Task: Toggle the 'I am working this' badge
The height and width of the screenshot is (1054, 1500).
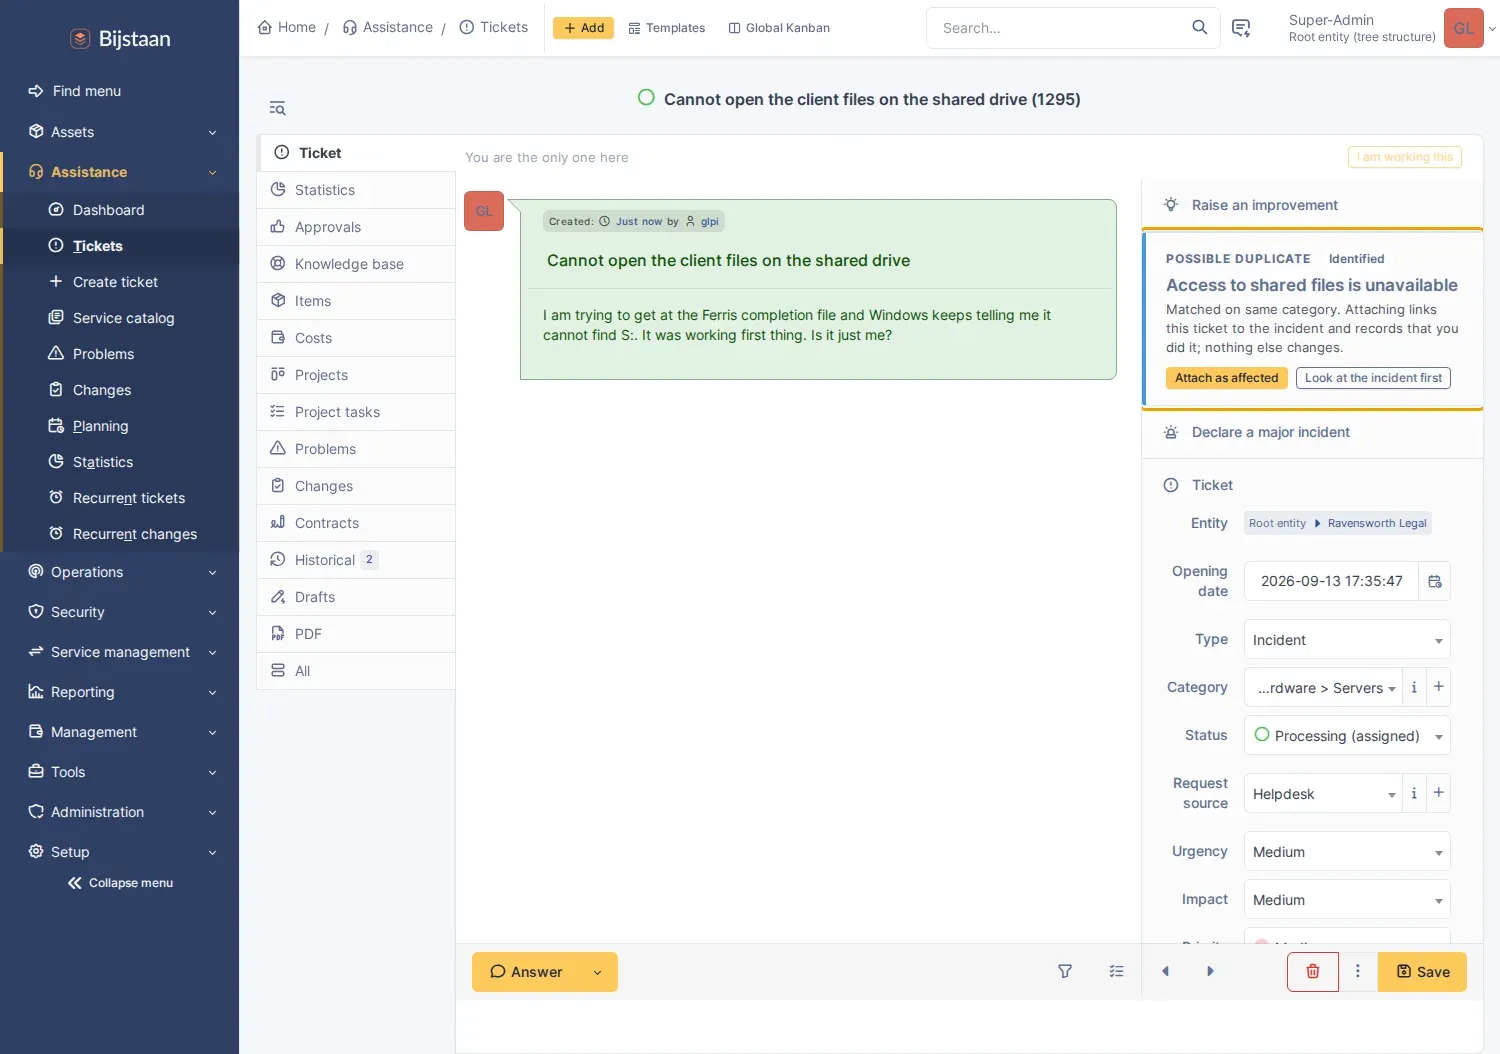Action: click(1405, 157)
